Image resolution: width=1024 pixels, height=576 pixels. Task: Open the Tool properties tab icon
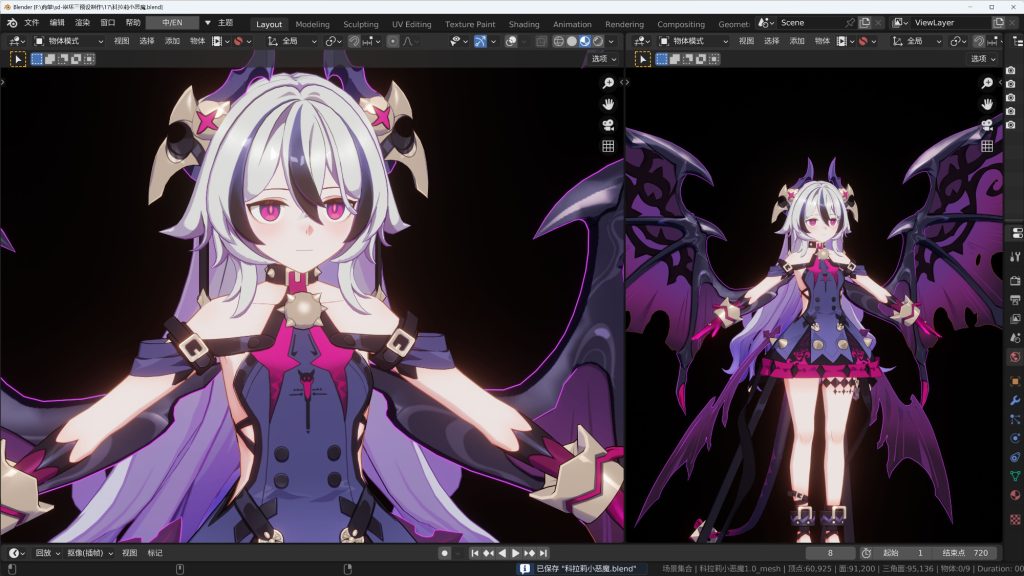[x=1015, y=257]
